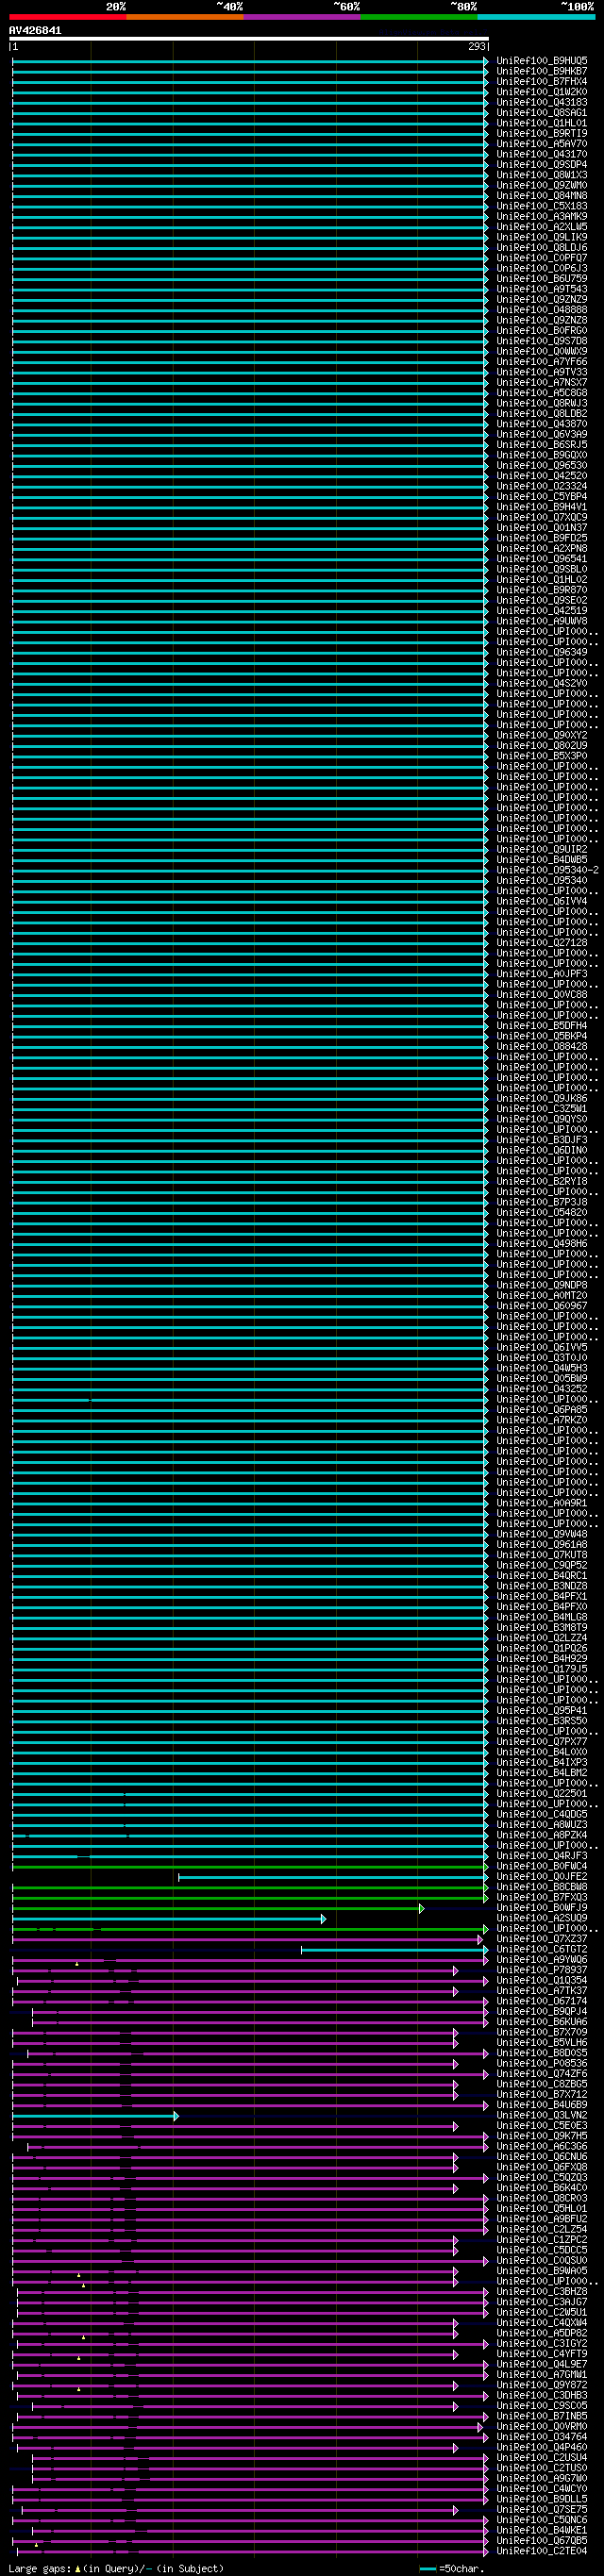Open hit UniRef100_B9HUQ5
Viewport: 604px width, 2576px height.
[x=542, y=61]
